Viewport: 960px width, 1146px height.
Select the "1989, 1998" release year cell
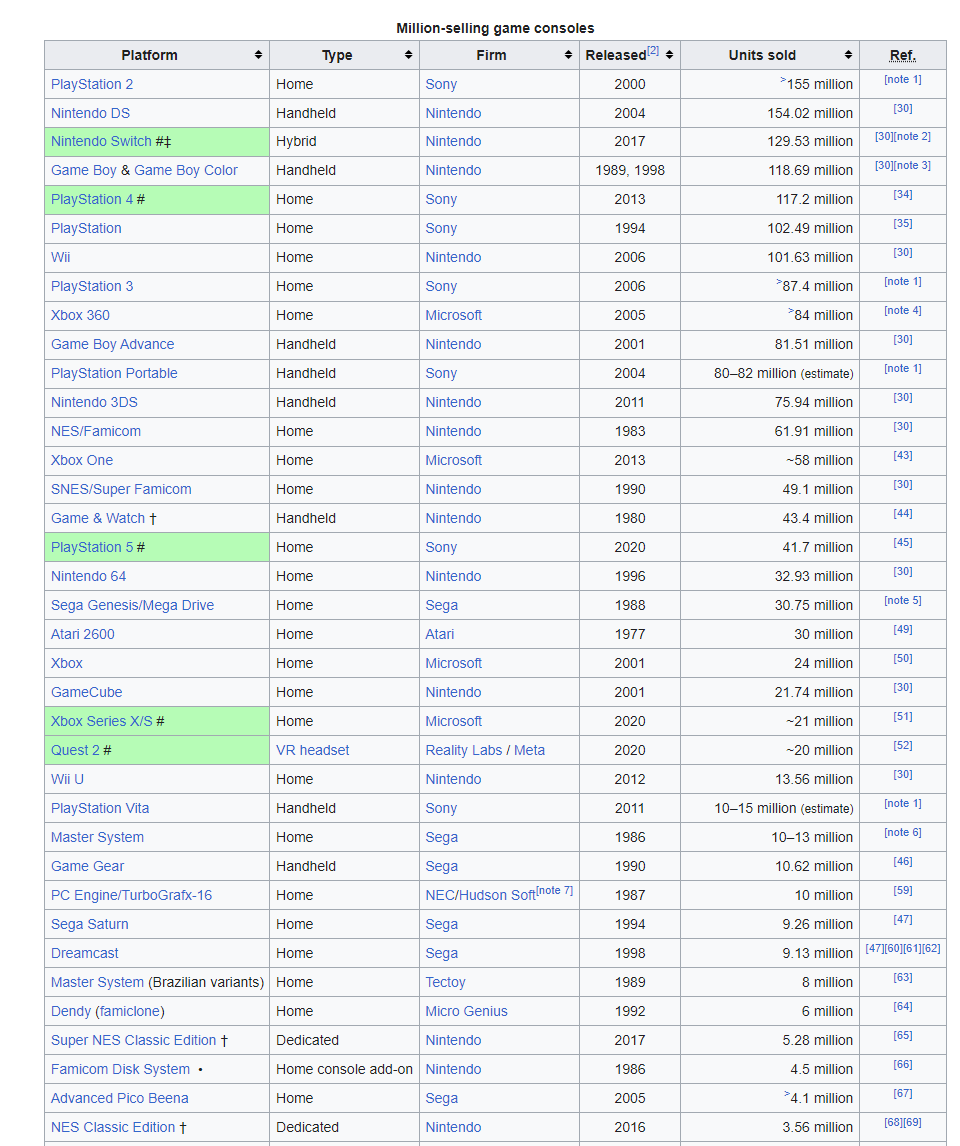pos(630,170)
